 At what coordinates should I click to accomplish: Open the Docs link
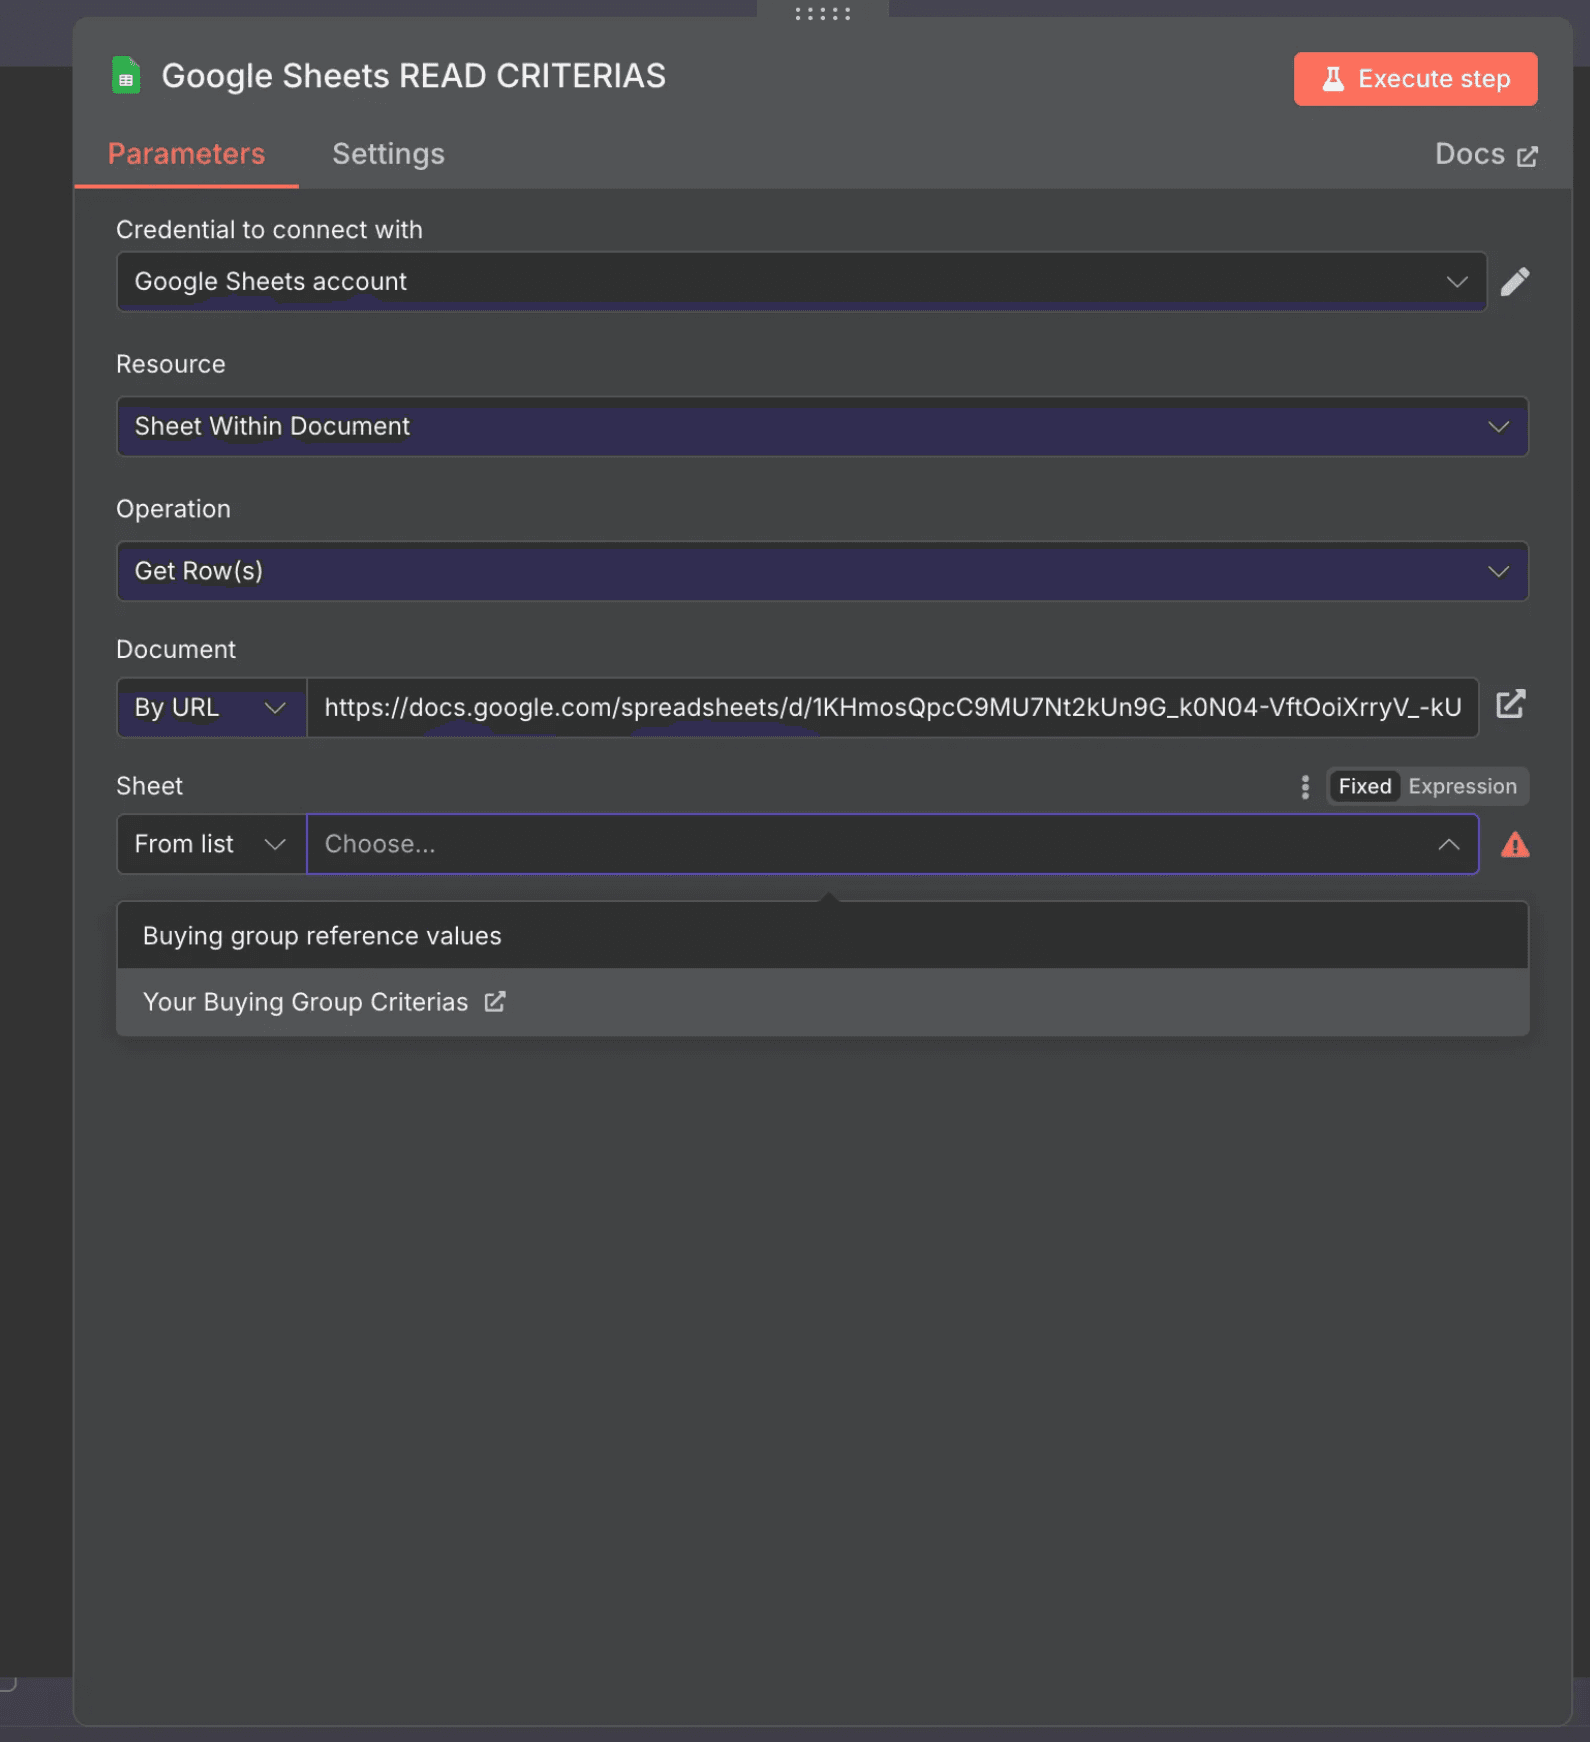(1485, 154)
